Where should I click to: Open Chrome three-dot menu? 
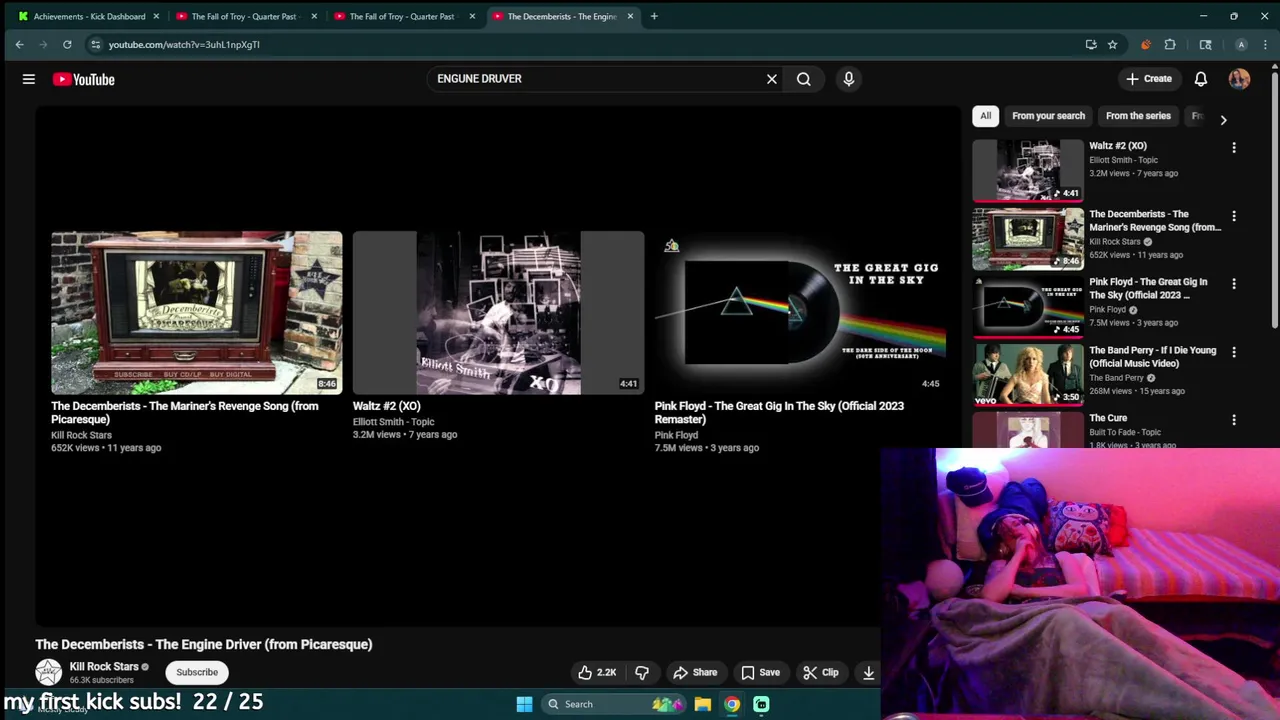click(1265, 44)
